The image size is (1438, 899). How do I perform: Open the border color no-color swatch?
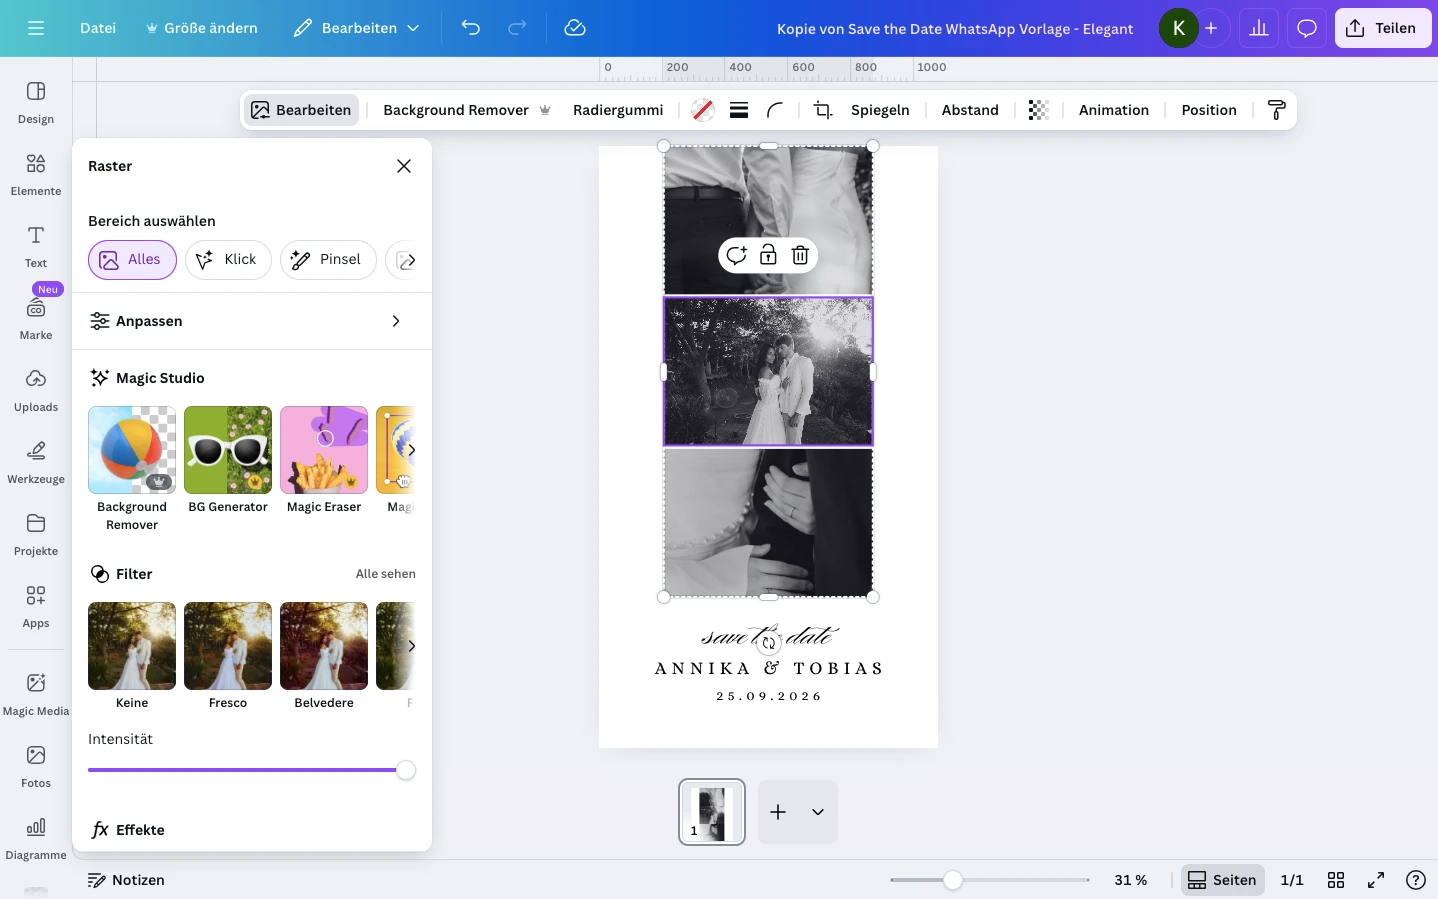[x=703, y=110]
